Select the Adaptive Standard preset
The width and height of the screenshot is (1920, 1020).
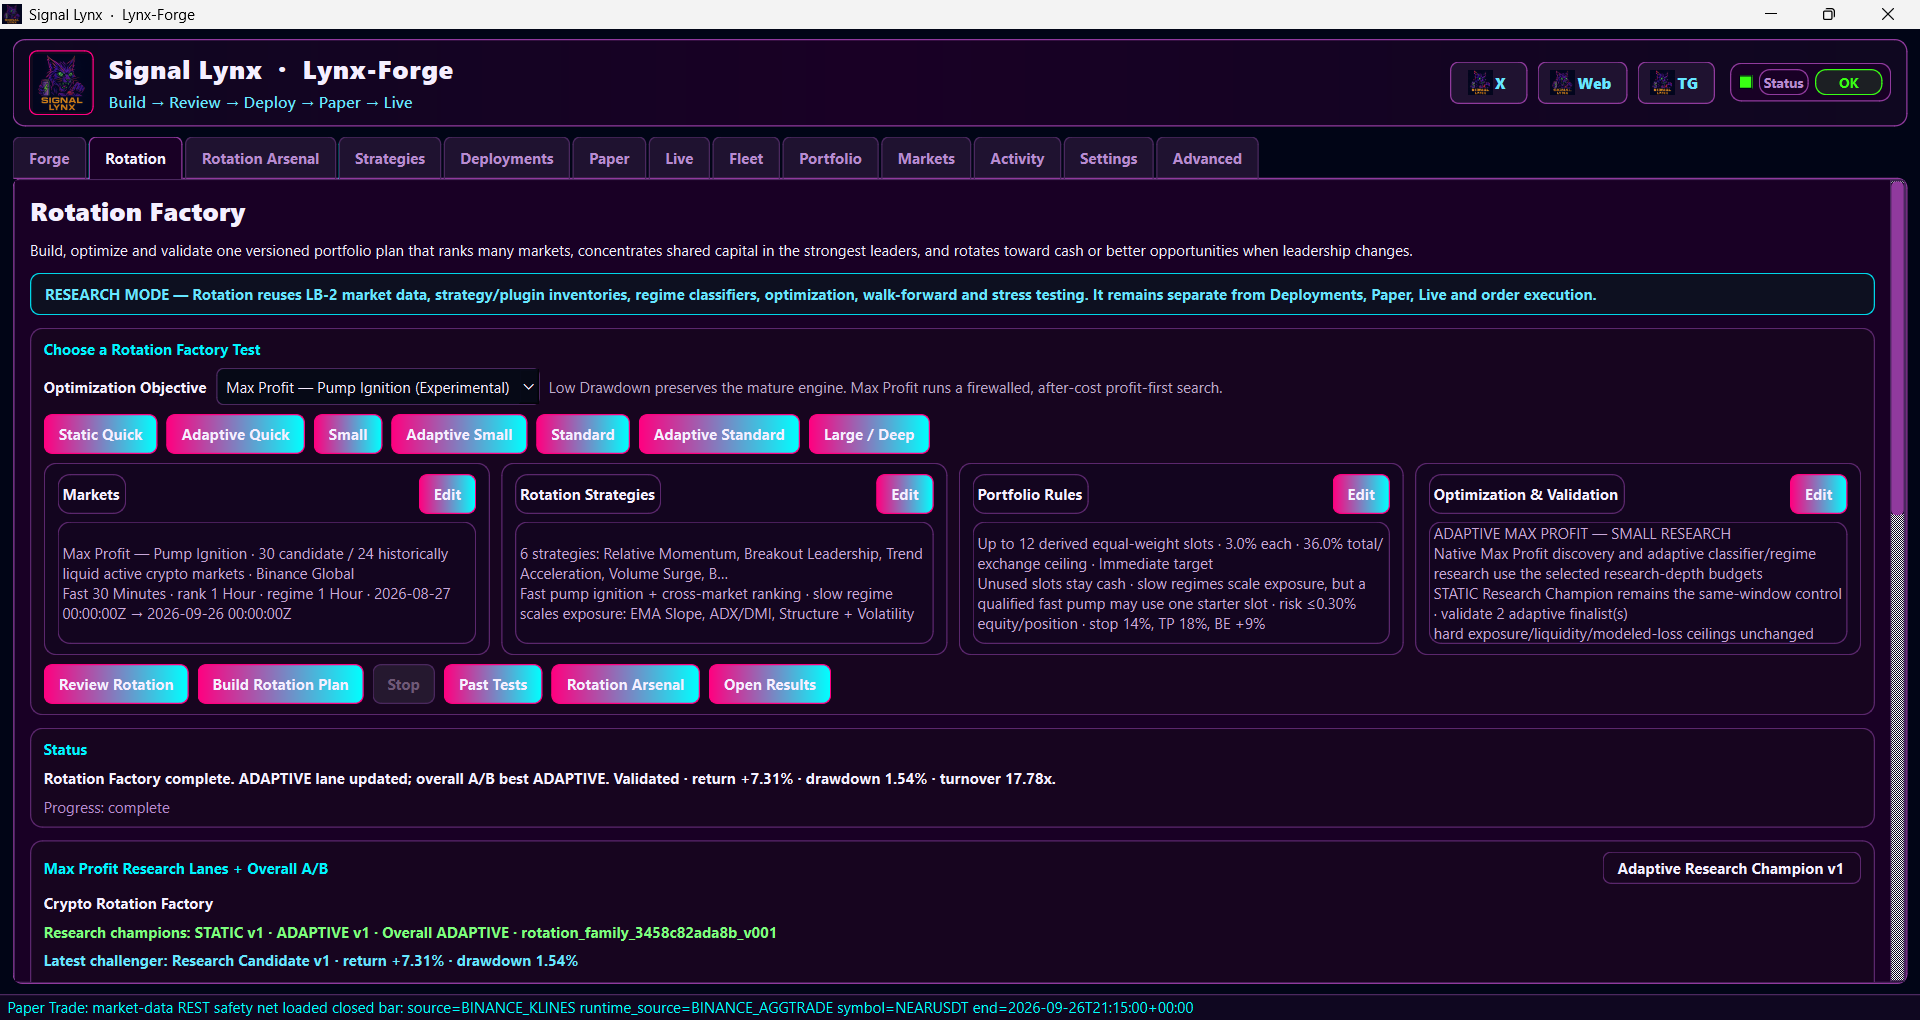click(719, 434)
